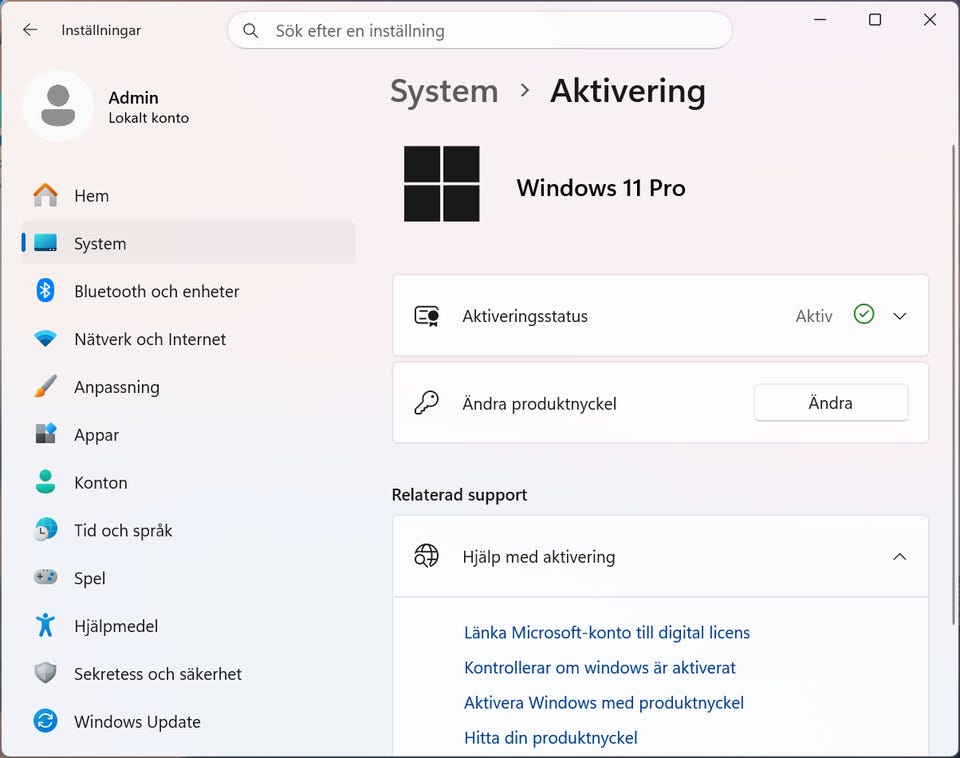Click the Ändra product key button
Viewport: 960px width, 758px height.
(831, 403)
